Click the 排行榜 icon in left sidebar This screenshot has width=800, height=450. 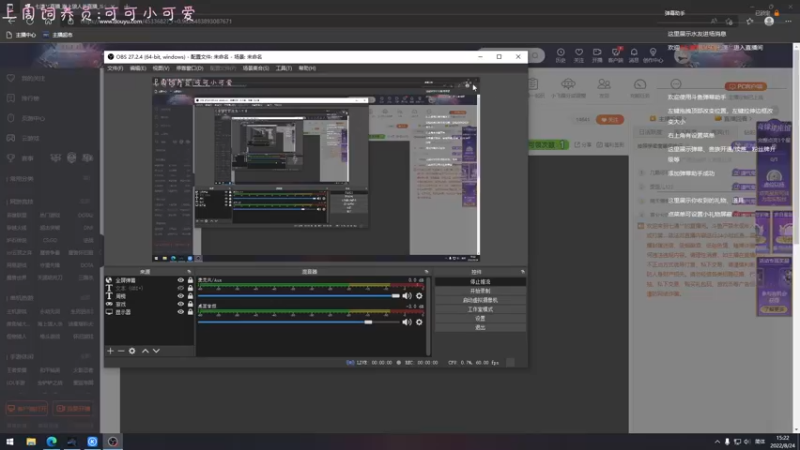pyautogui.click(x=11, y=98)
